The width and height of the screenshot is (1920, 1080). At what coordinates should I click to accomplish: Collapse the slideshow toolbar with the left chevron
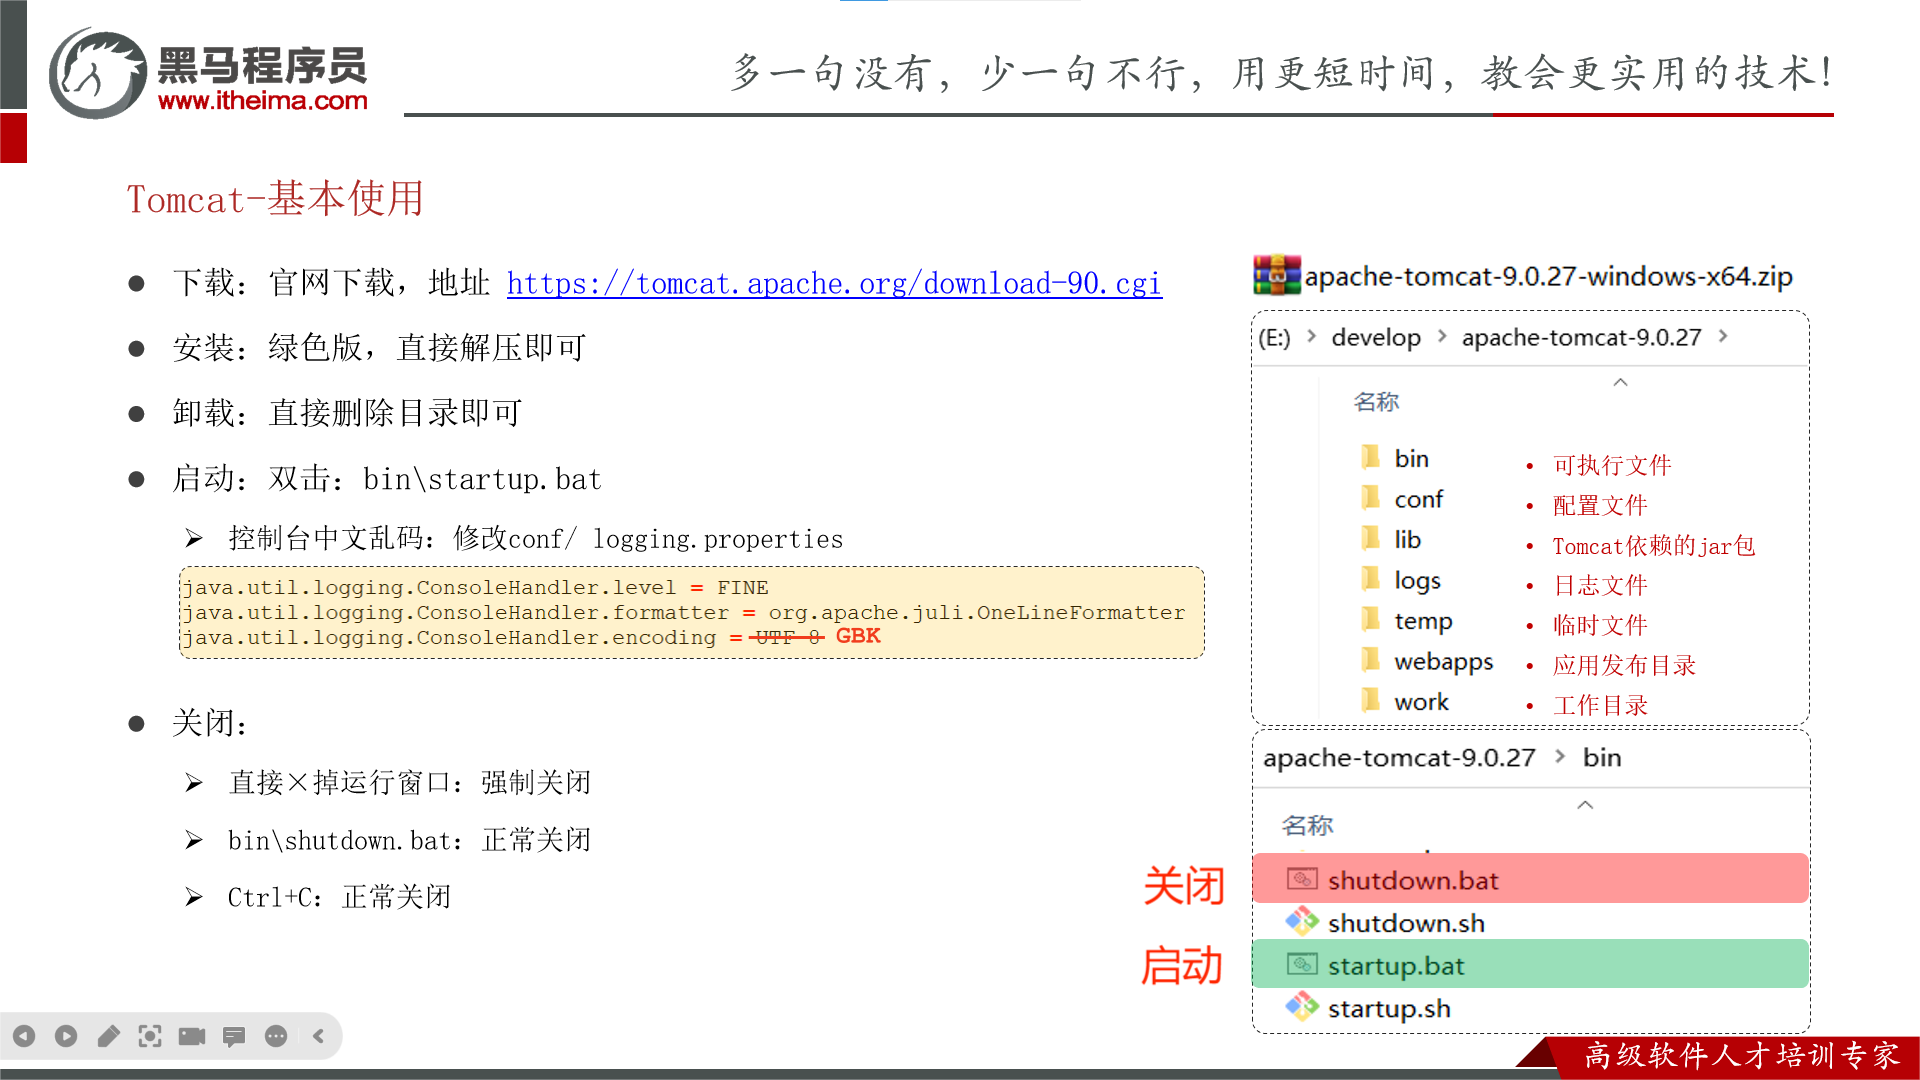pyautogui.click(x=318, y=1036)
